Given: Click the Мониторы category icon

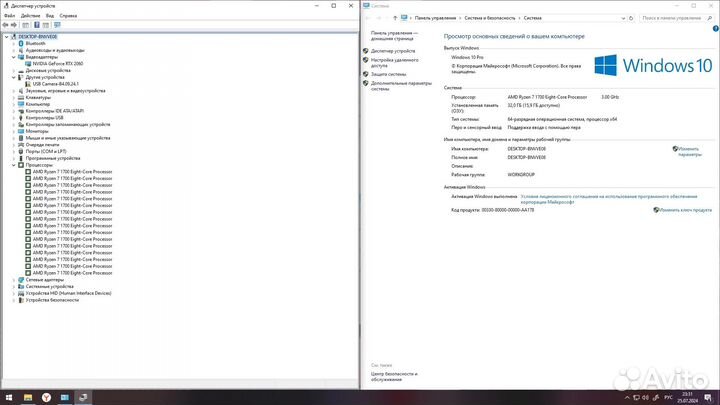Looking at the screenshot, I should (21, 131).
